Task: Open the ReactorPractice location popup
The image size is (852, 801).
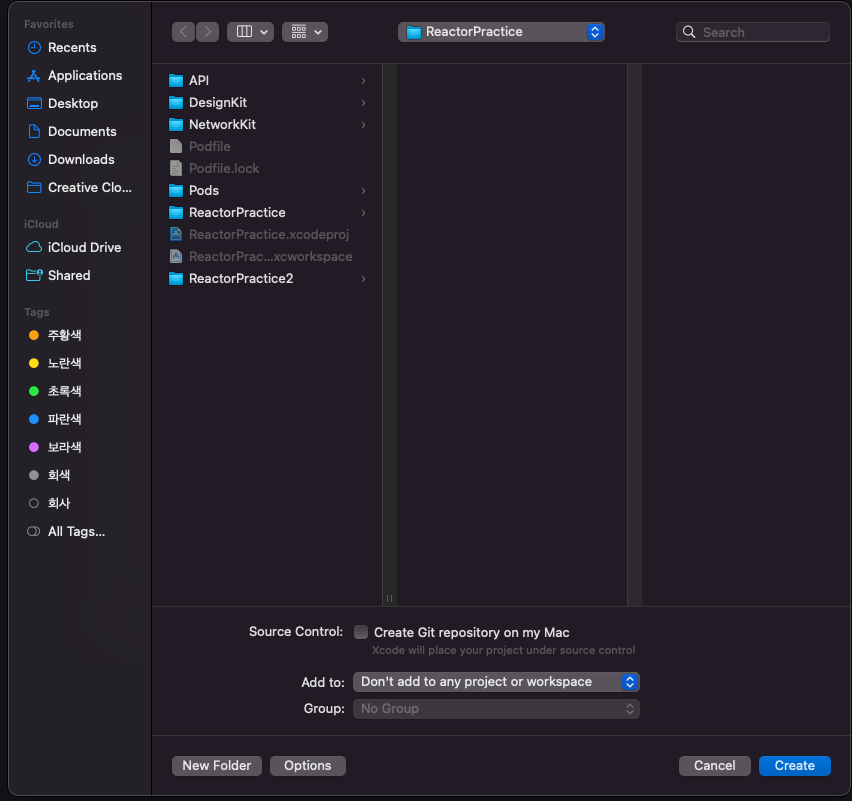Action: coord(501,32)
